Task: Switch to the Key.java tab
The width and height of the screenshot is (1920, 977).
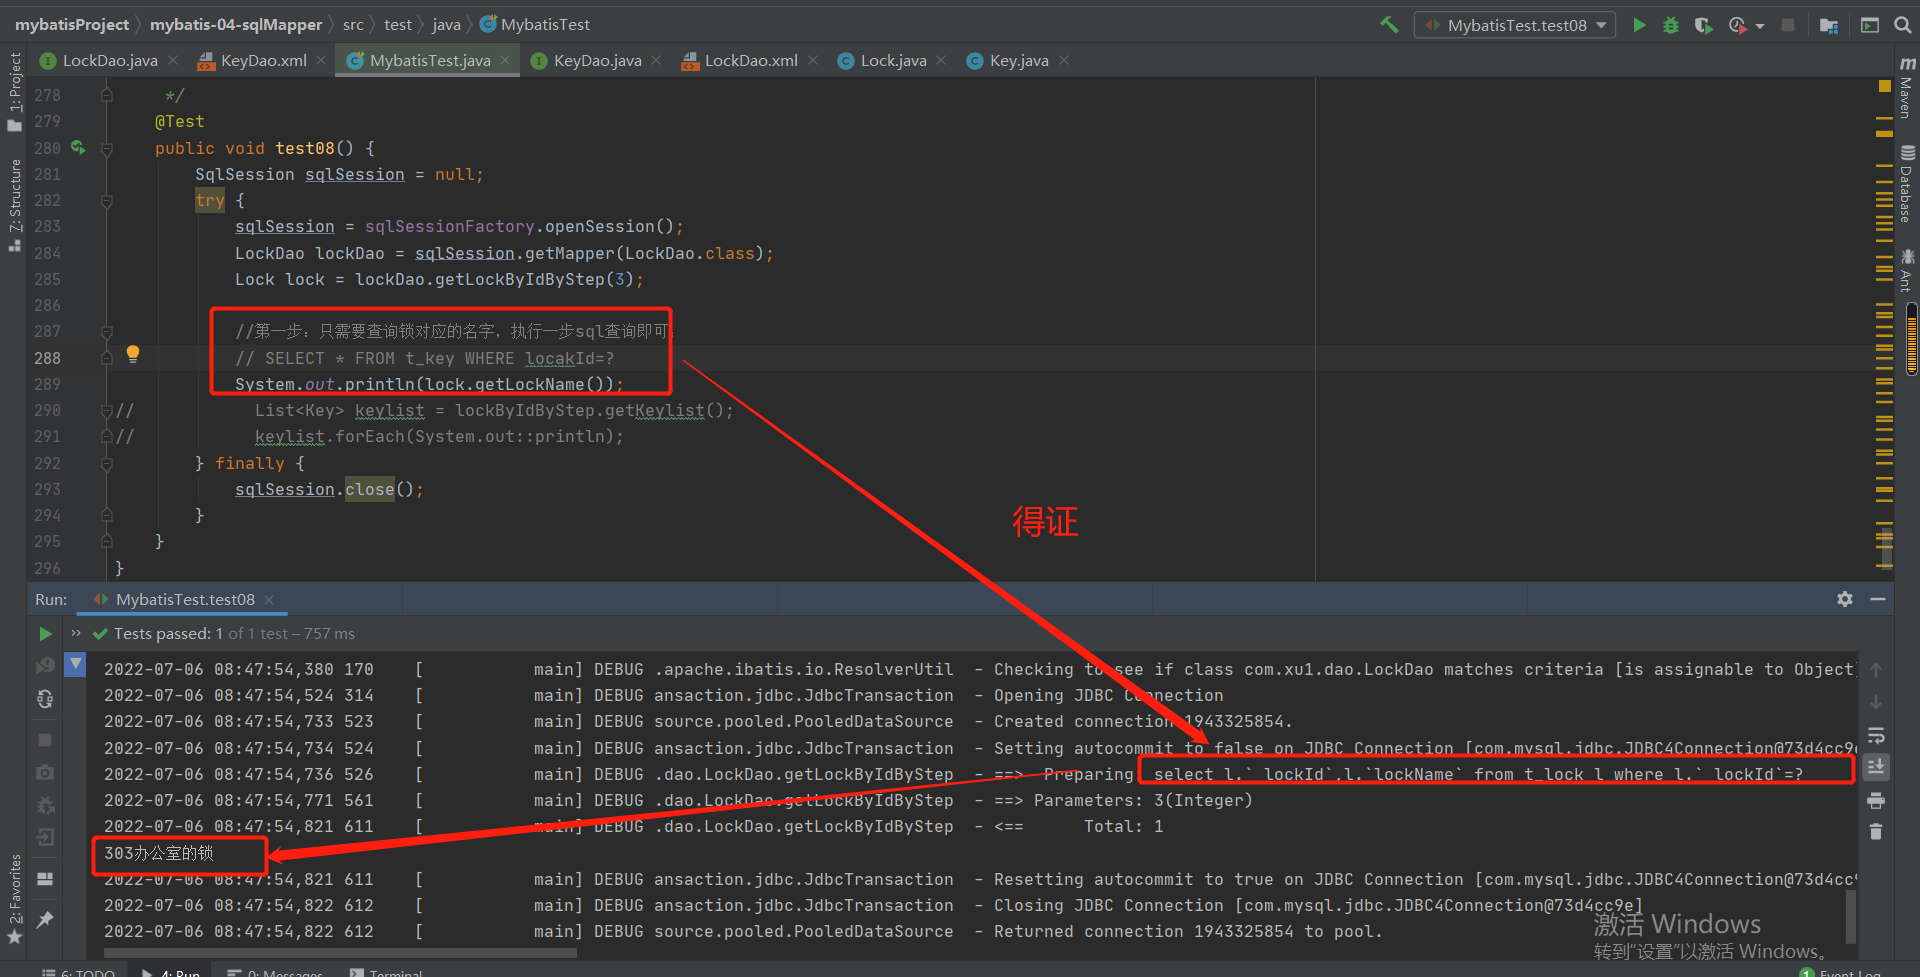Action: click(x=1019, y=61)
